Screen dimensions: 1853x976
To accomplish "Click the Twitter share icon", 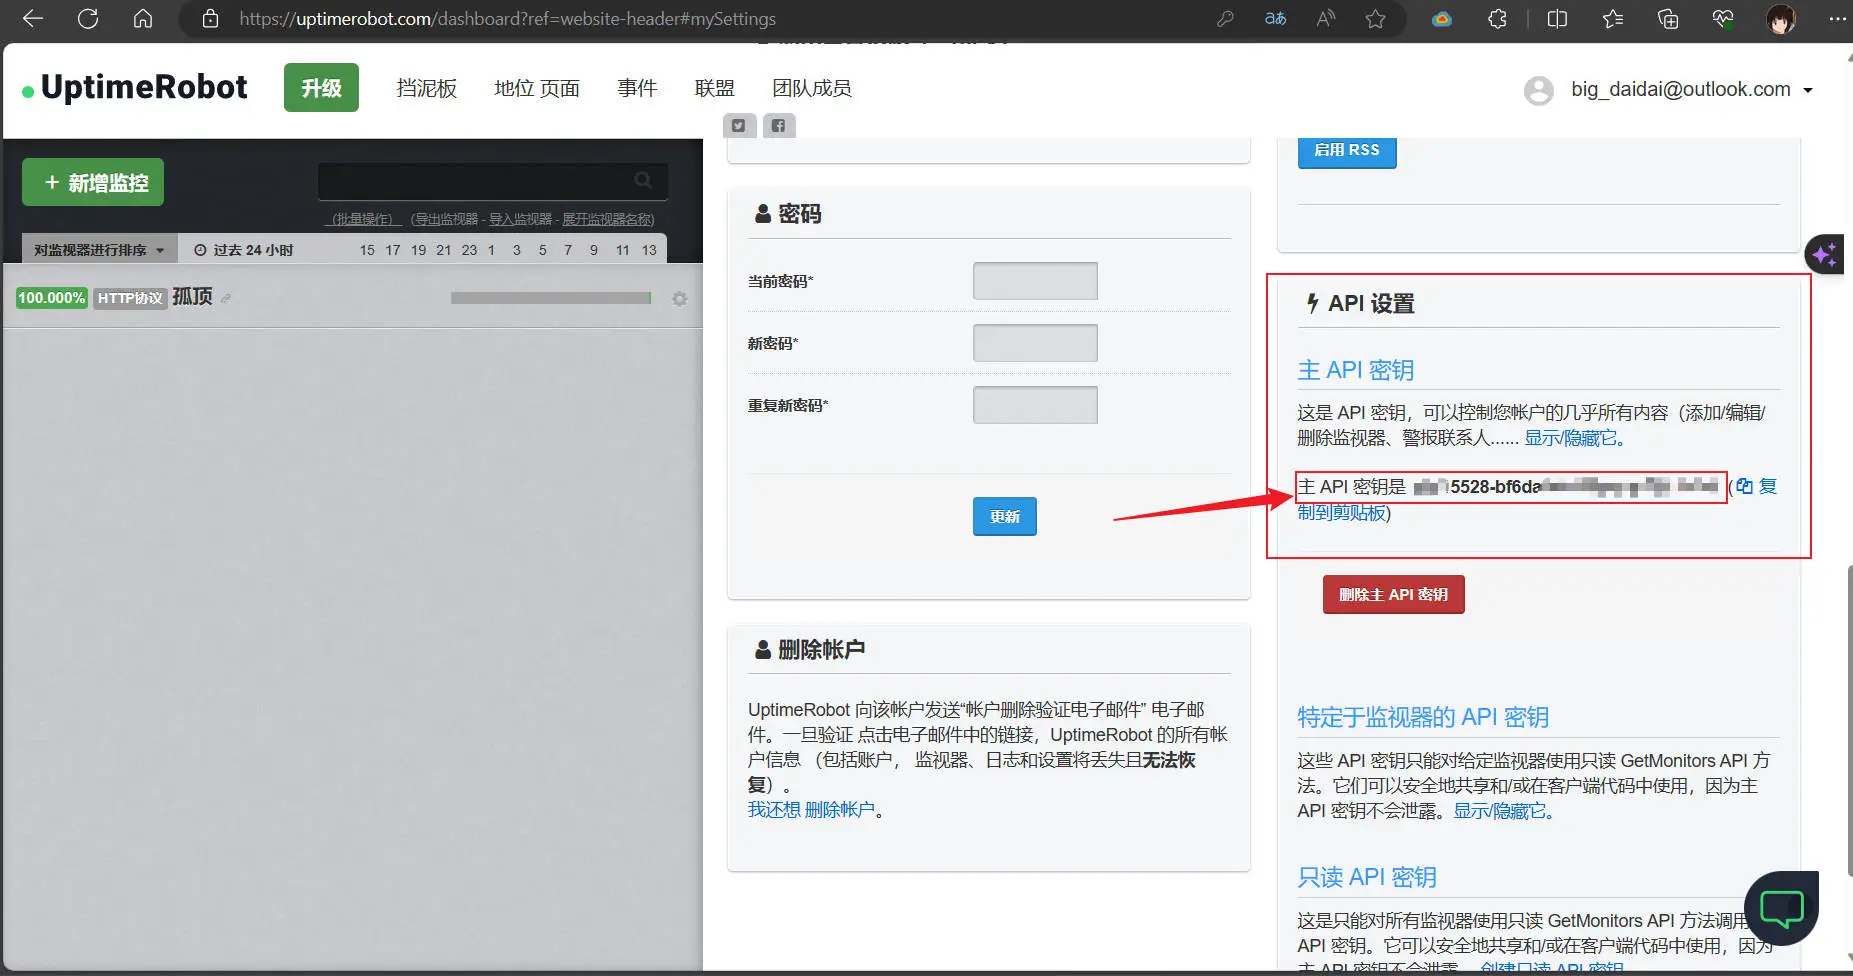I will click(x=738, y=126).
